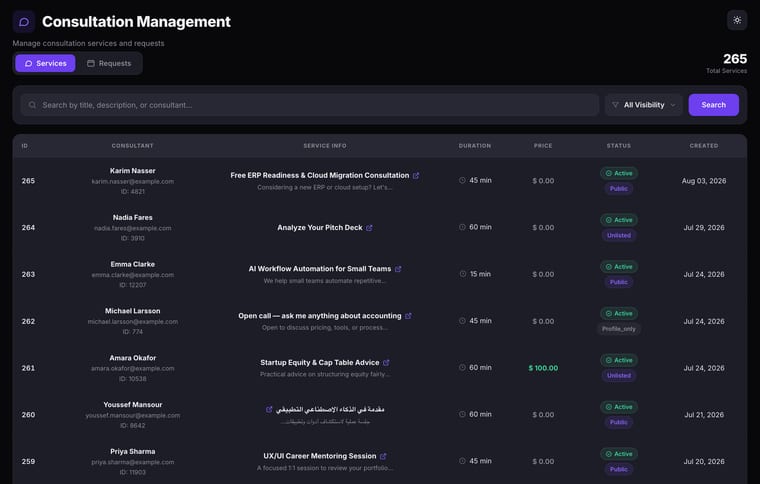This screenshot has height=484, width=760.
Task: Open the UX/UI Career Mentoring Session service
Action: (320, 456)
